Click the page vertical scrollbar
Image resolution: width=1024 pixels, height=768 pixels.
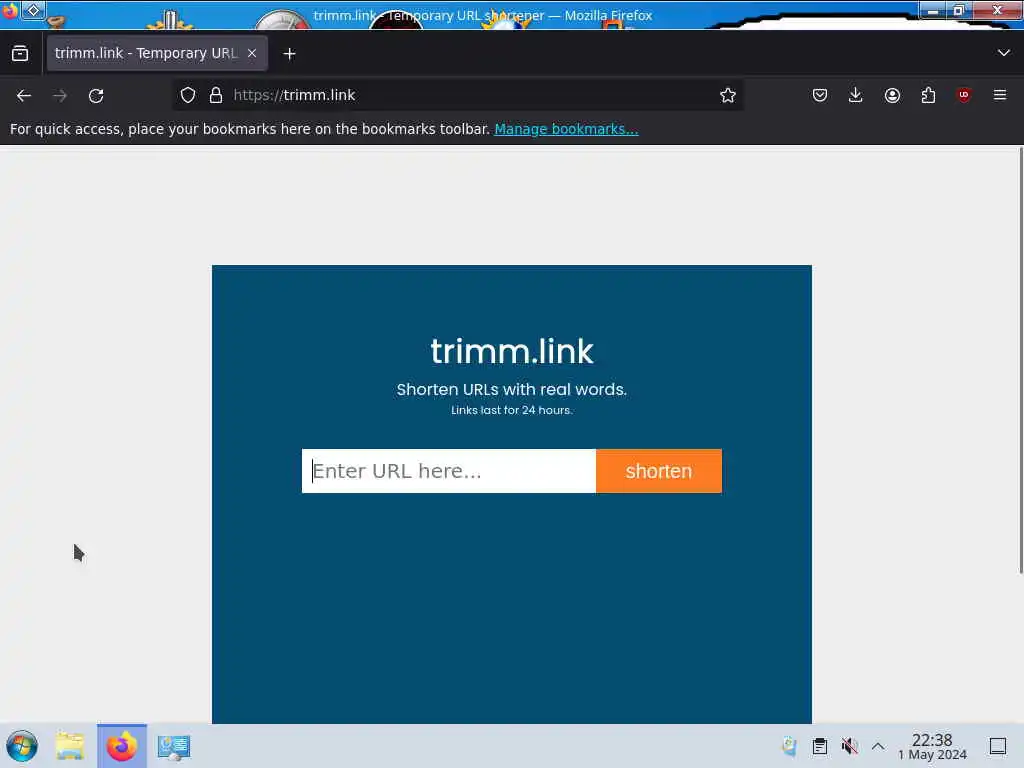coord(1020,360)
